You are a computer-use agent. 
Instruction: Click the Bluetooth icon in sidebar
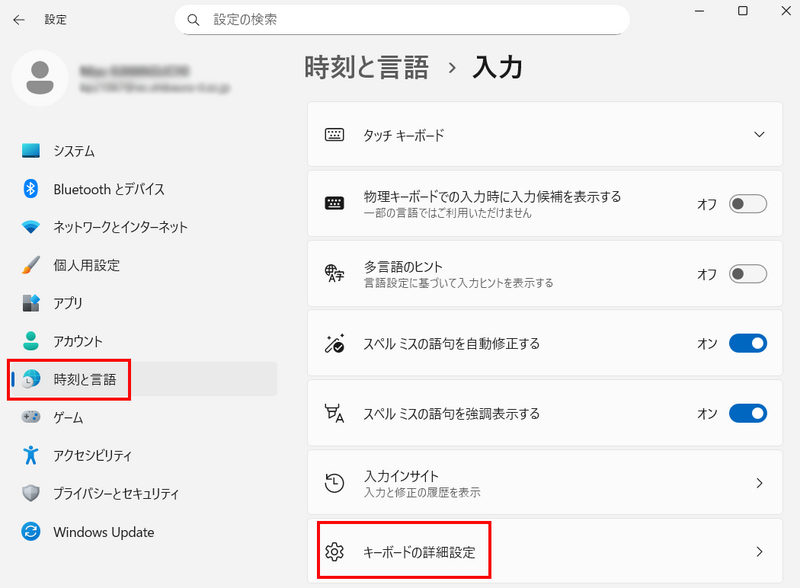click(31, 189)
